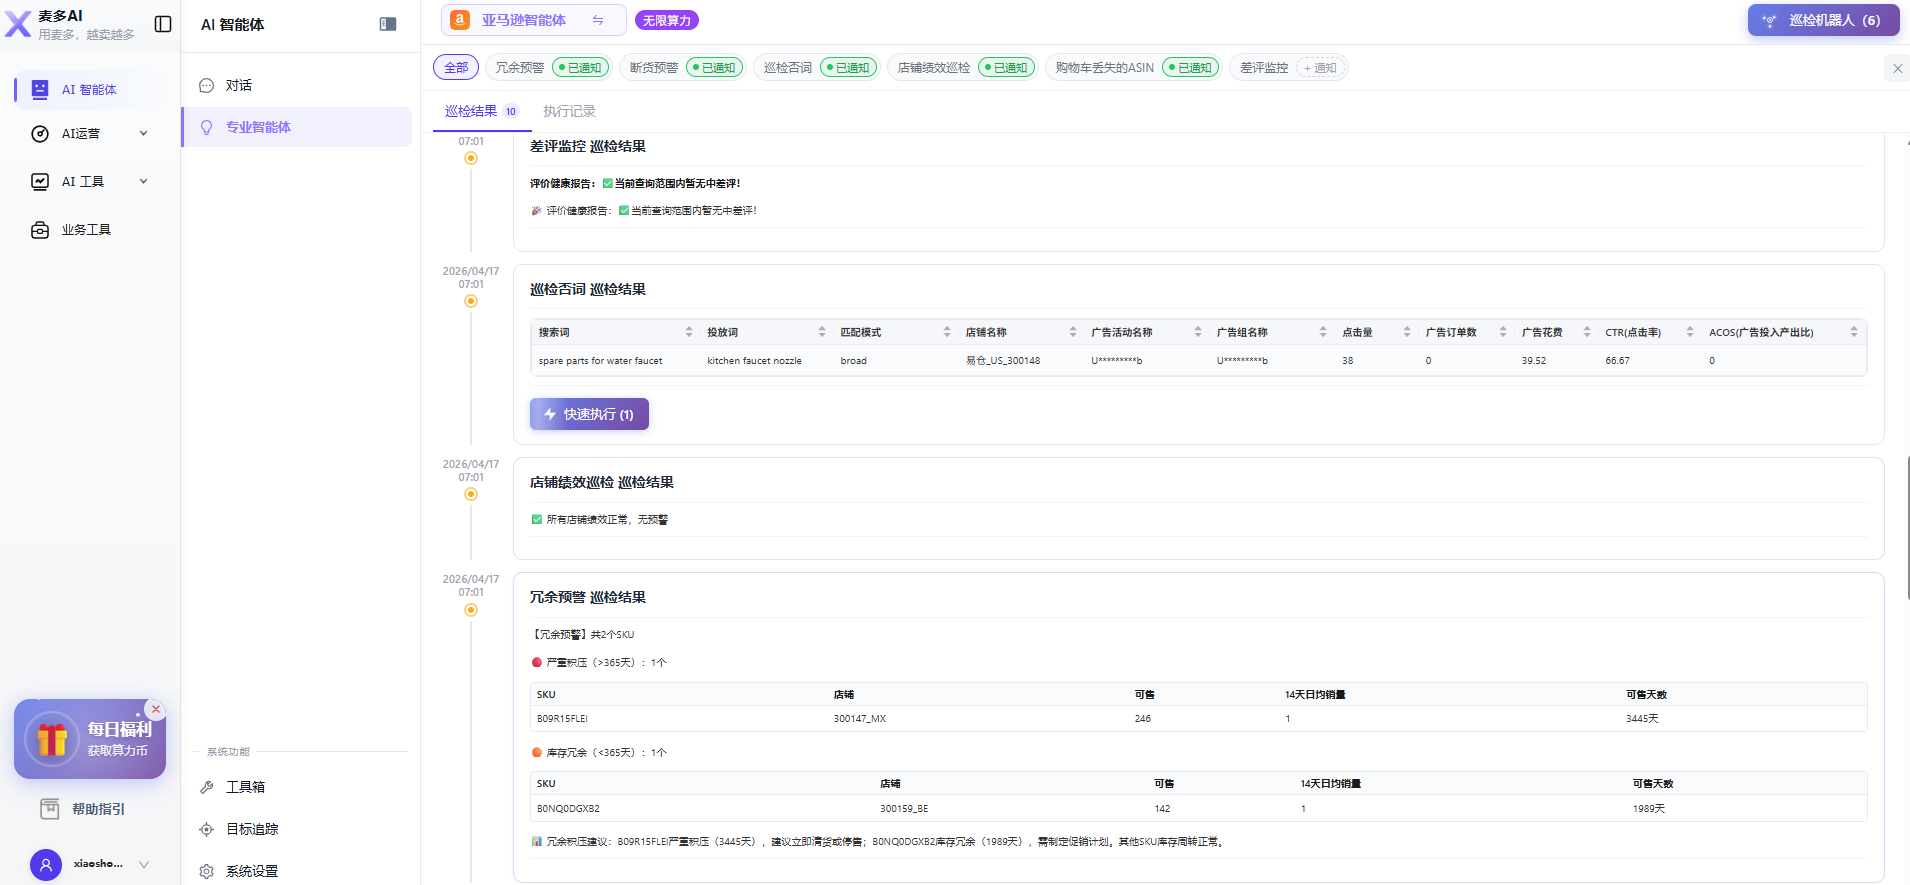This screenshot has width=1910, height=885.
Task: Toggle 已通知 status for 断货预警
Action: 714,68
